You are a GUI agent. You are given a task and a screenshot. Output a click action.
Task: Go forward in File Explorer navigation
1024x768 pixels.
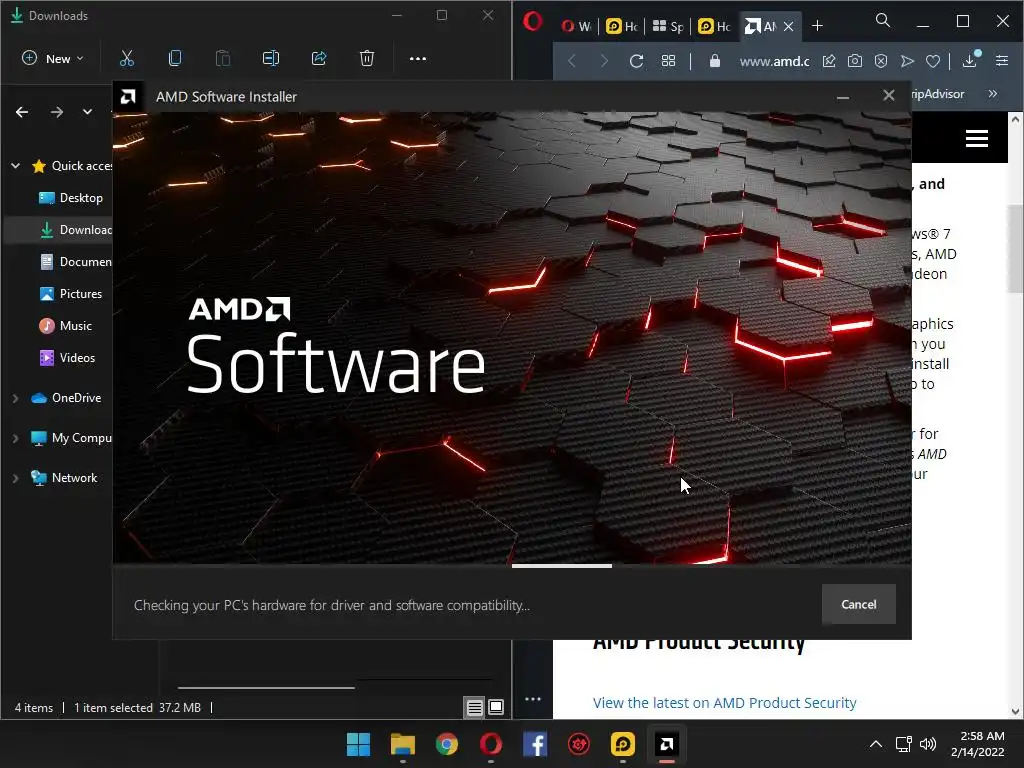57,112
